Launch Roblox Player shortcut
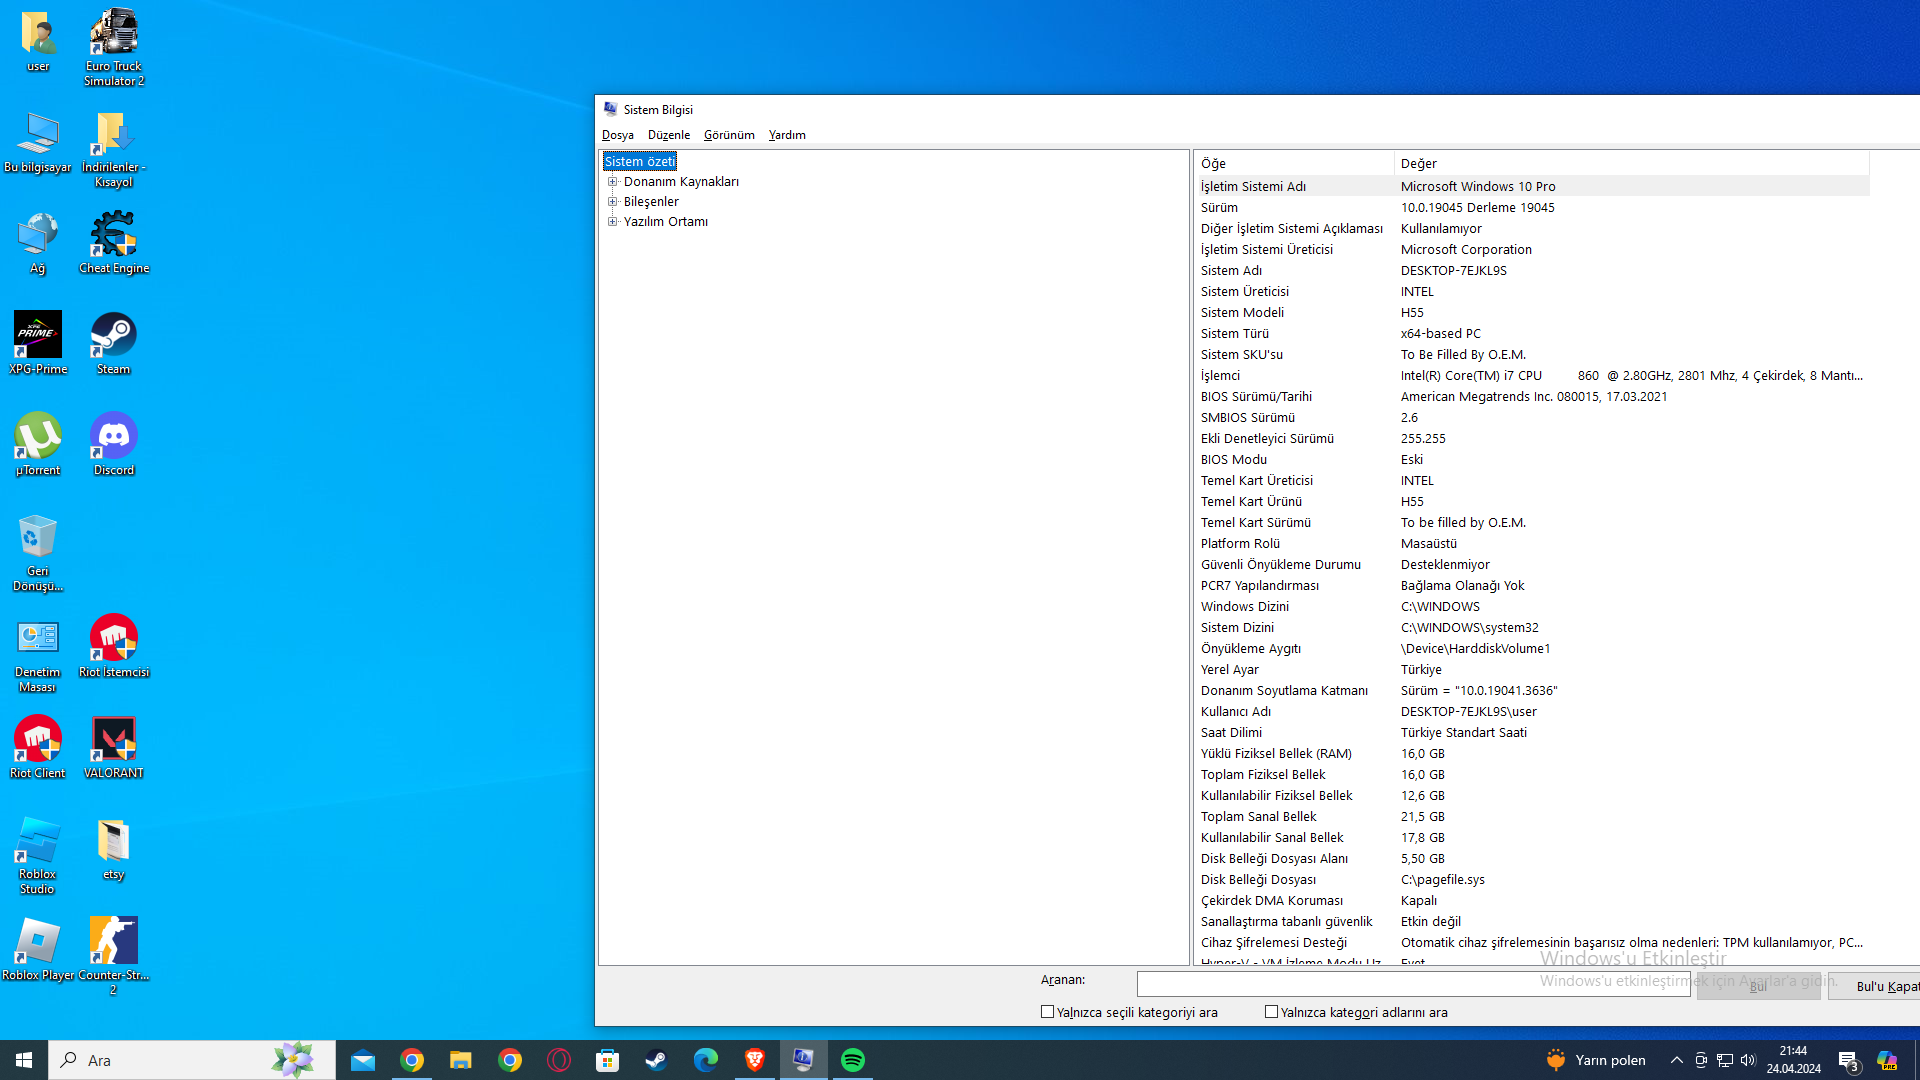 tap(38, 949)
